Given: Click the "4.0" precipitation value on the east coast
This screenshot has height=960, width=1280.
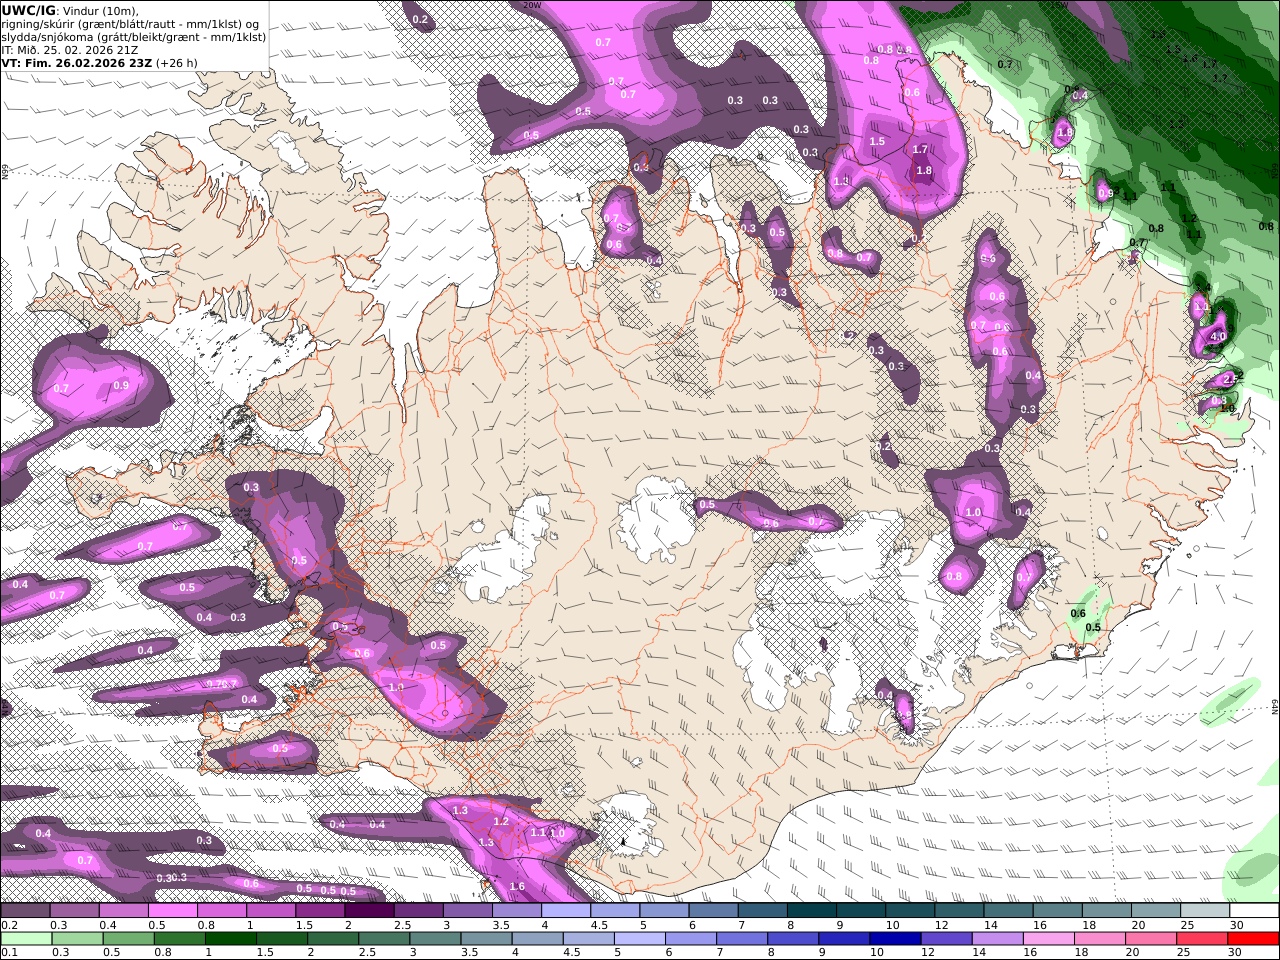Looking at the screenshot, I should tap(1217, 337).
